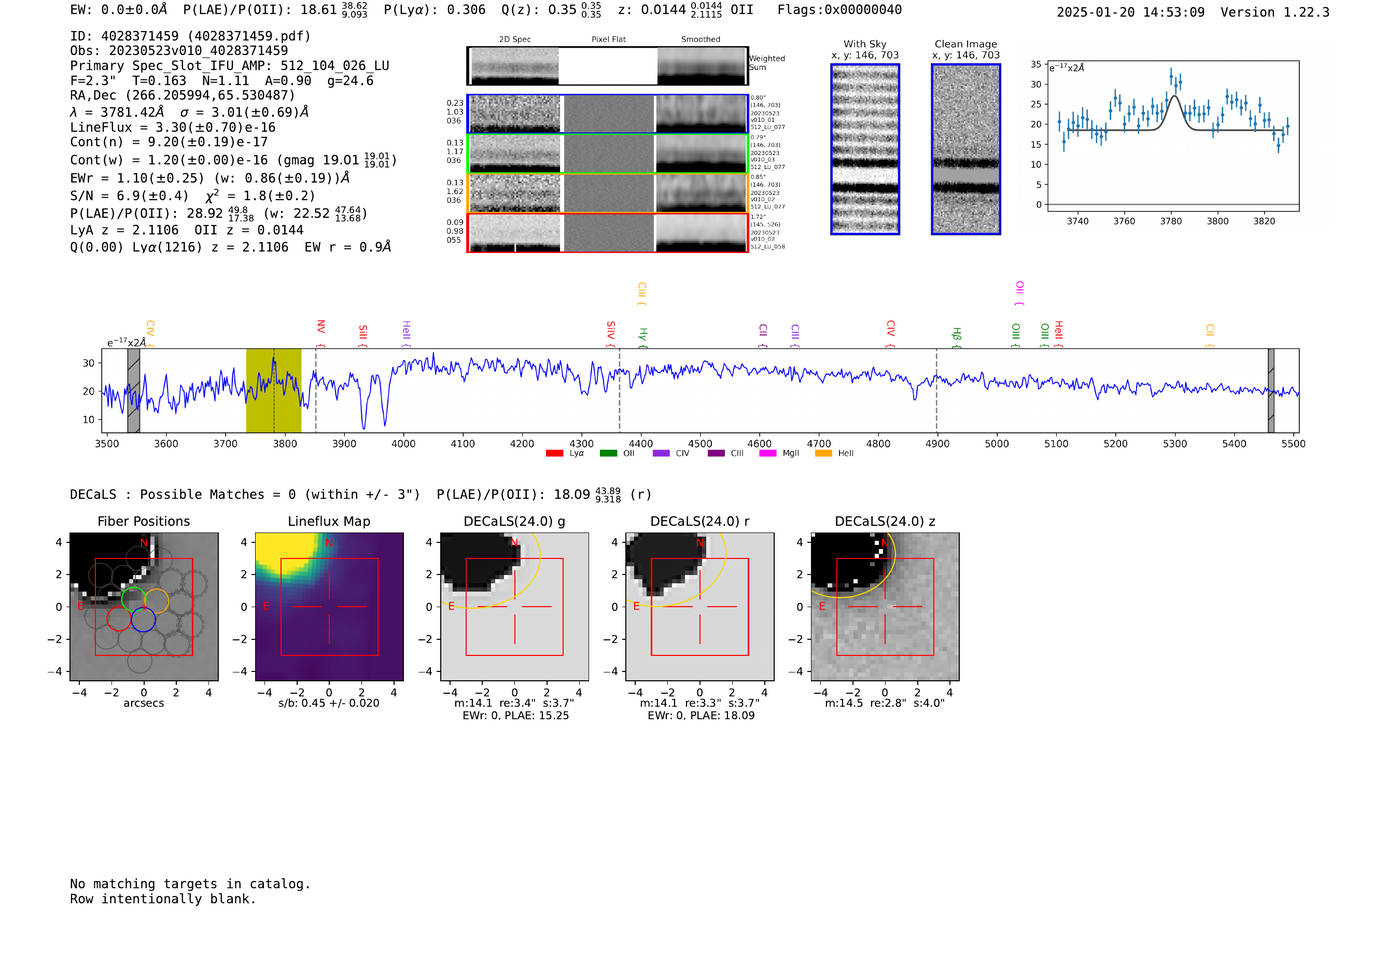Select the green-bordered fiber cutout row
Image resolution: width=1400 pixels, height=953 pixels.
tap(607, 154)
